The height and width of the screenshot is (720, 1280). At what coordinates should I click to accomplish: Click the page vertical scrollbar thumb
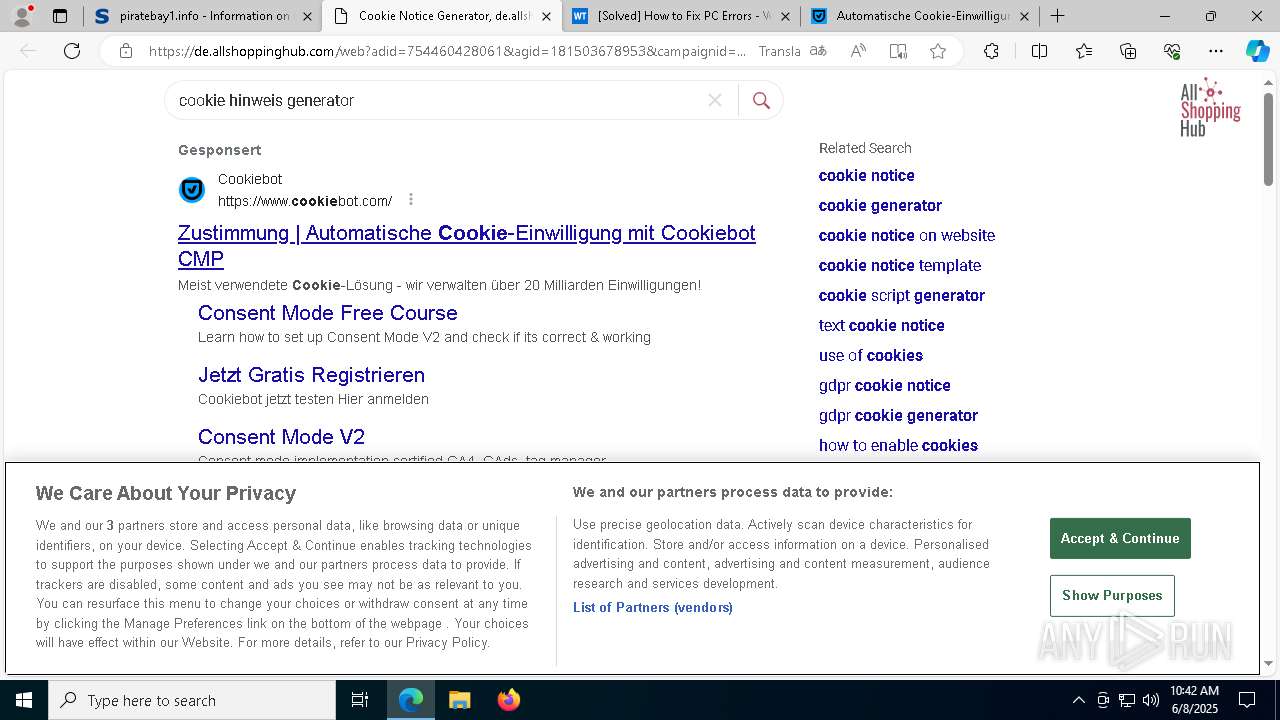[1268, 138]
